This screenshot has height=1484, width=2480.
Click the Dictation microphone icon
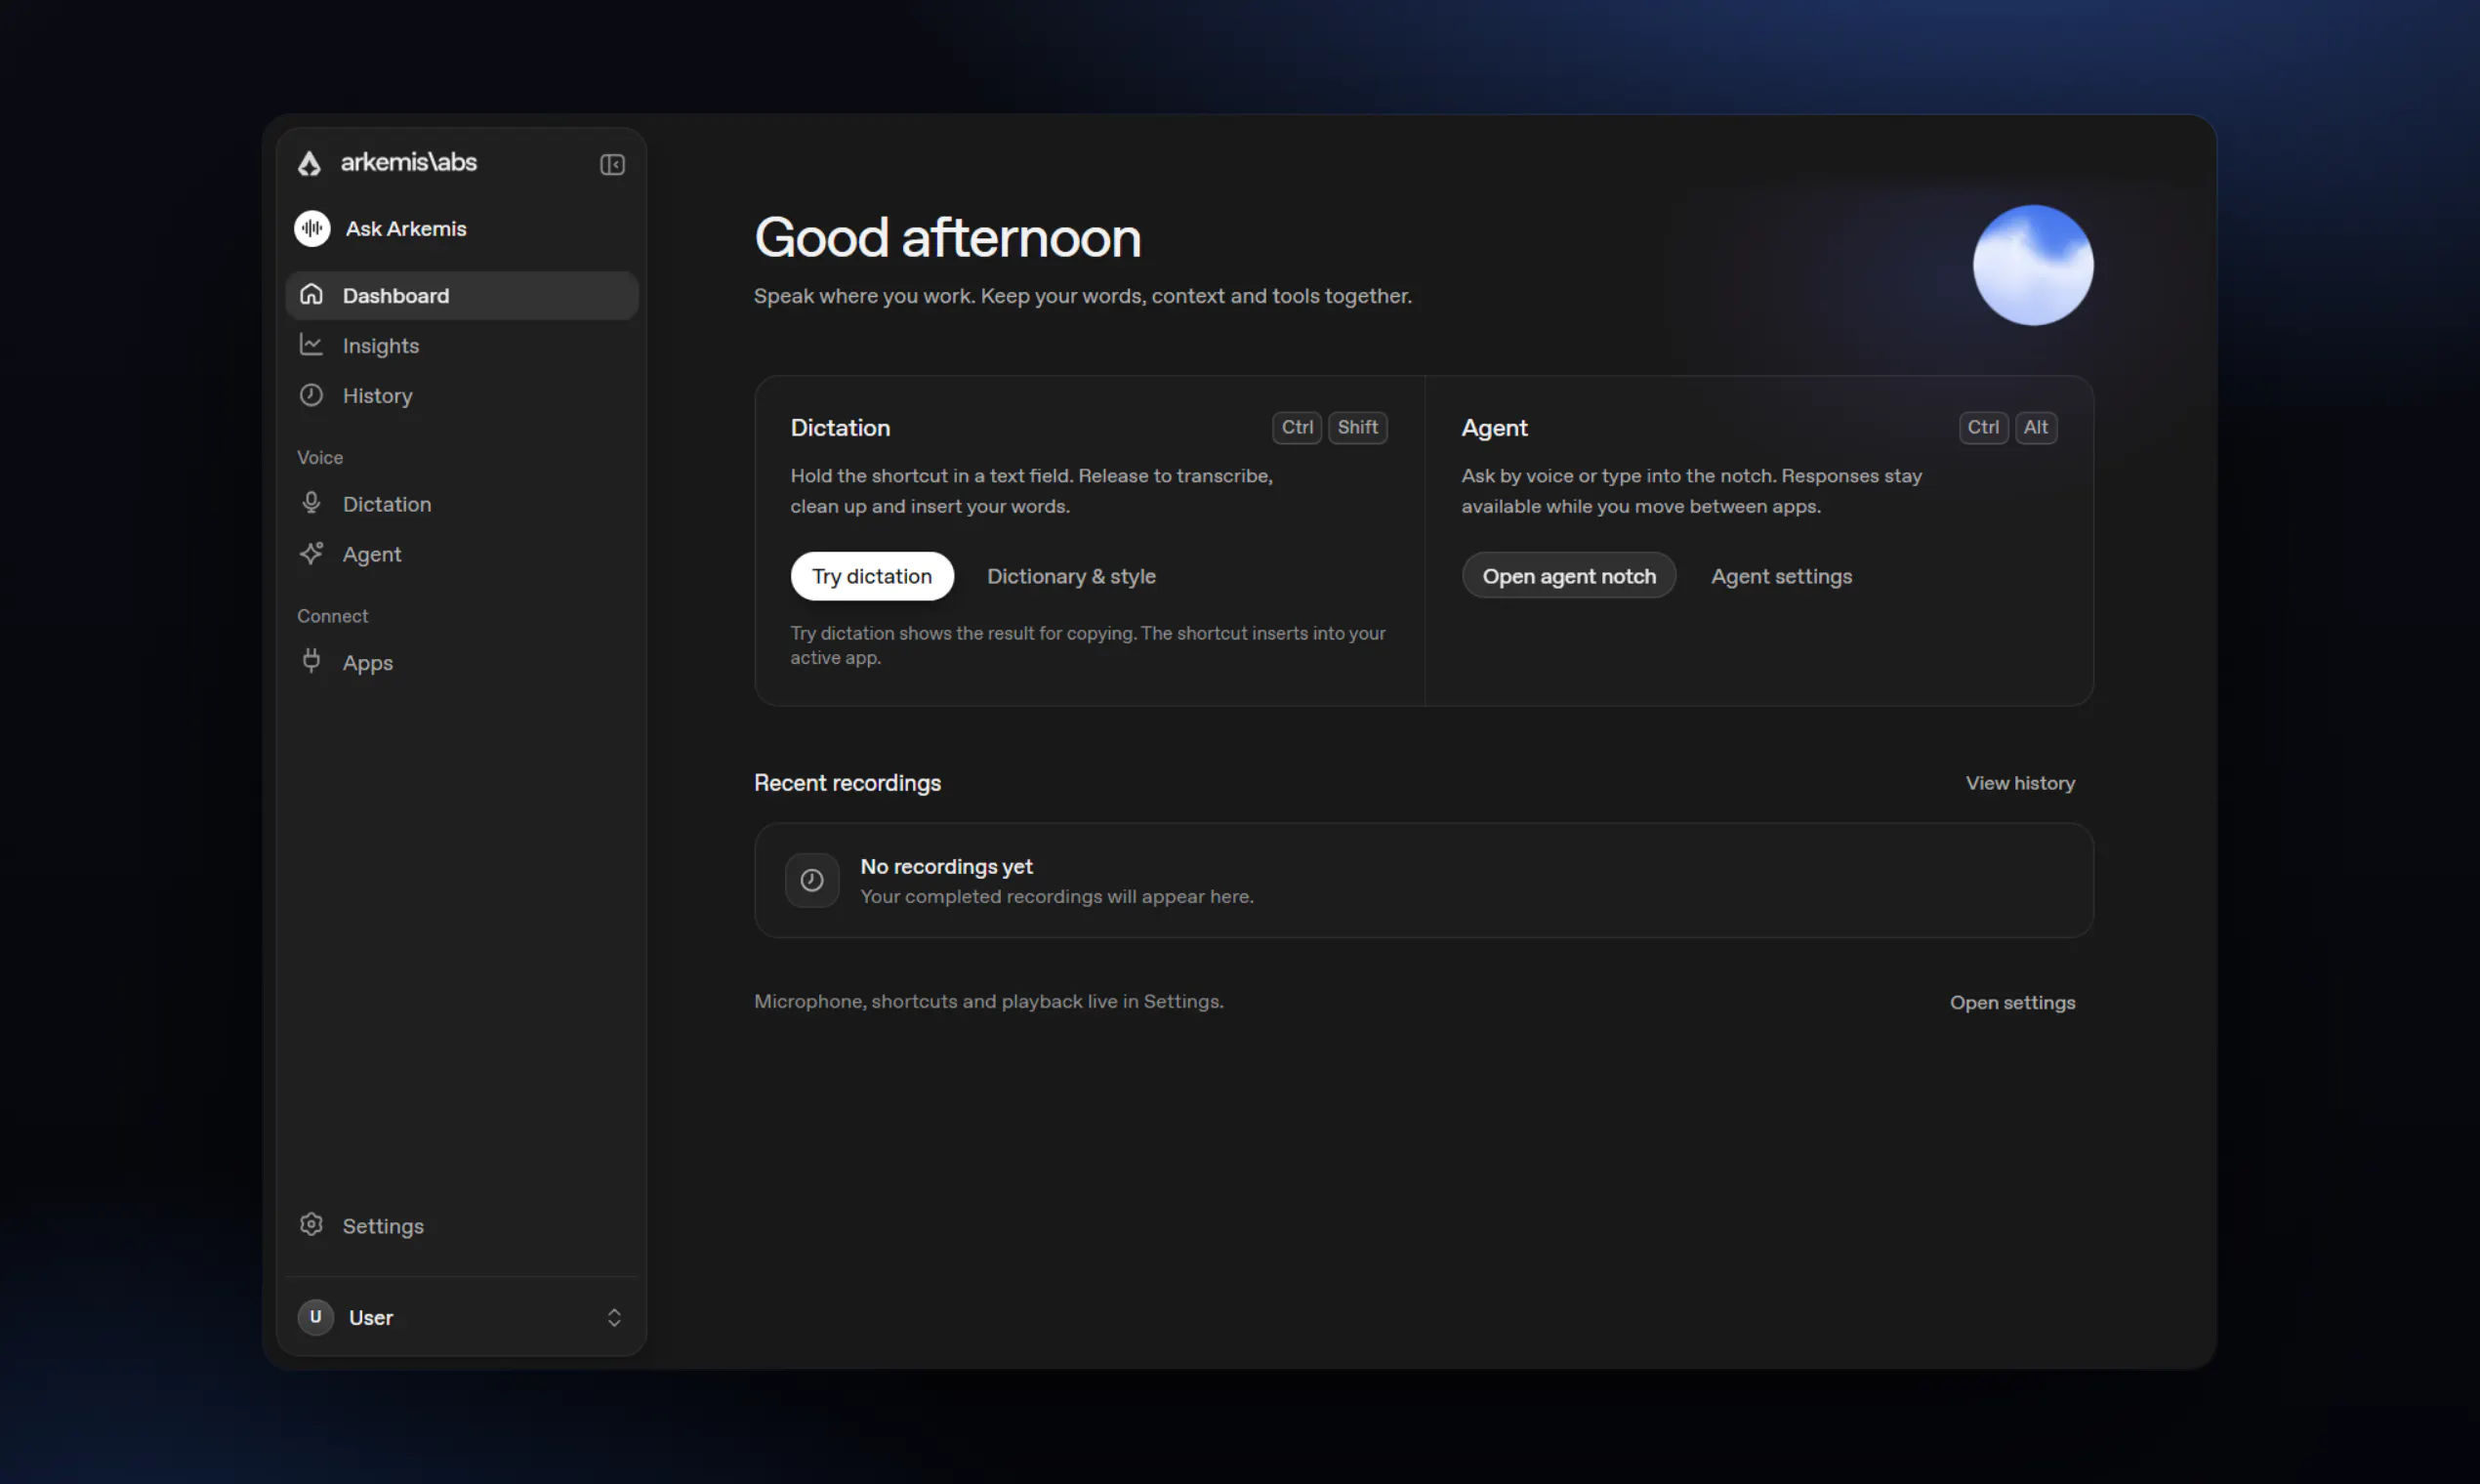(311, 503)
